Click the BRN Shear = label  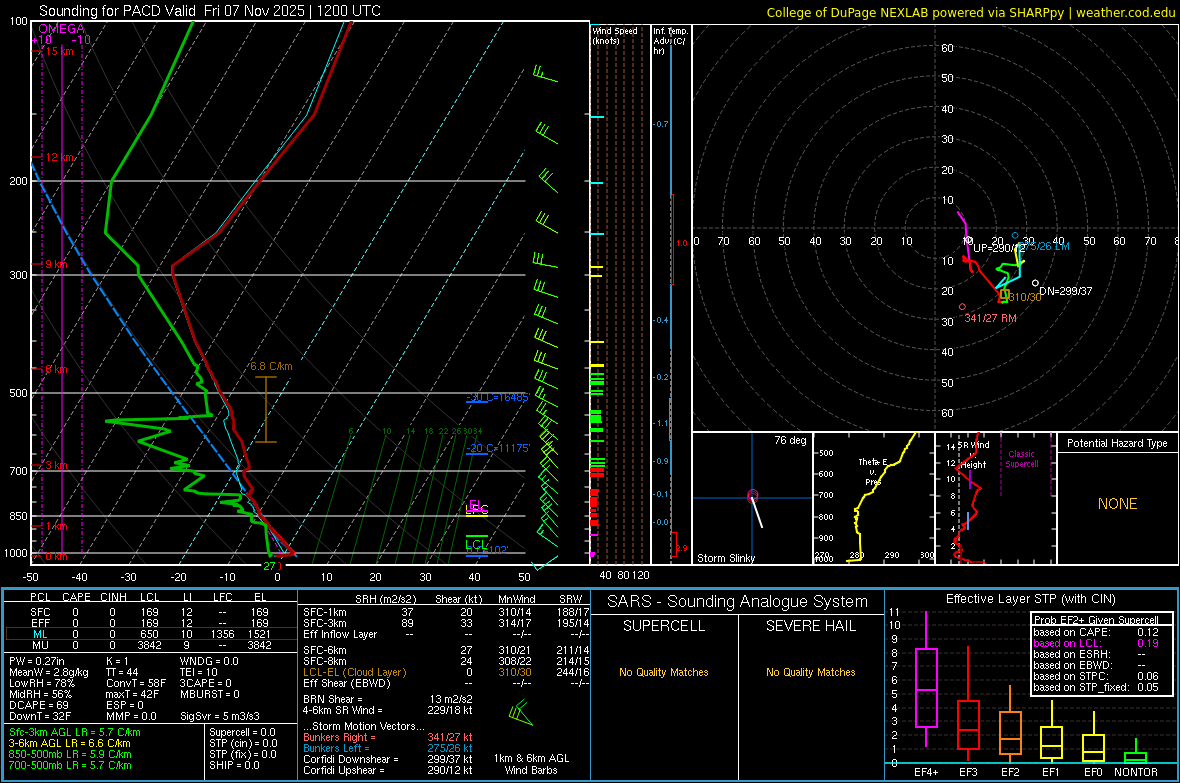pos(333,699)
